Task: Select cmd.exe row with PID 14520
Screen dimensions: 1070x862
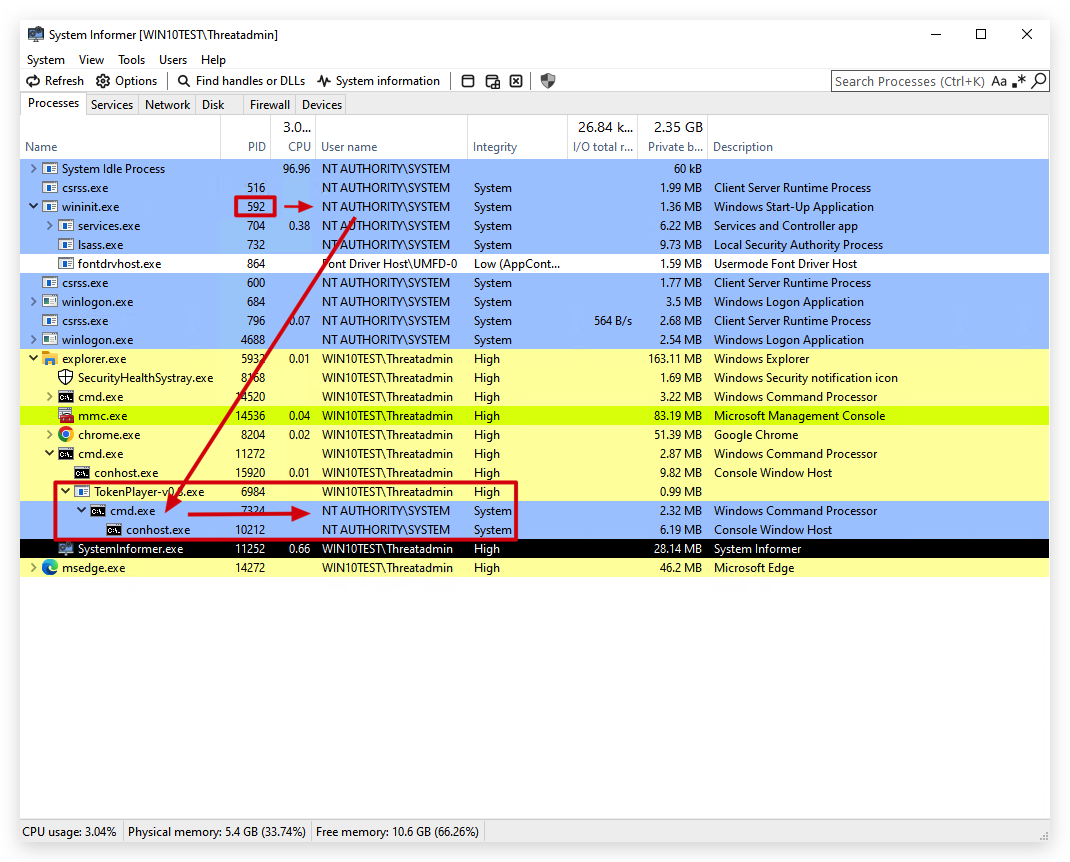Action: [534, 397]
